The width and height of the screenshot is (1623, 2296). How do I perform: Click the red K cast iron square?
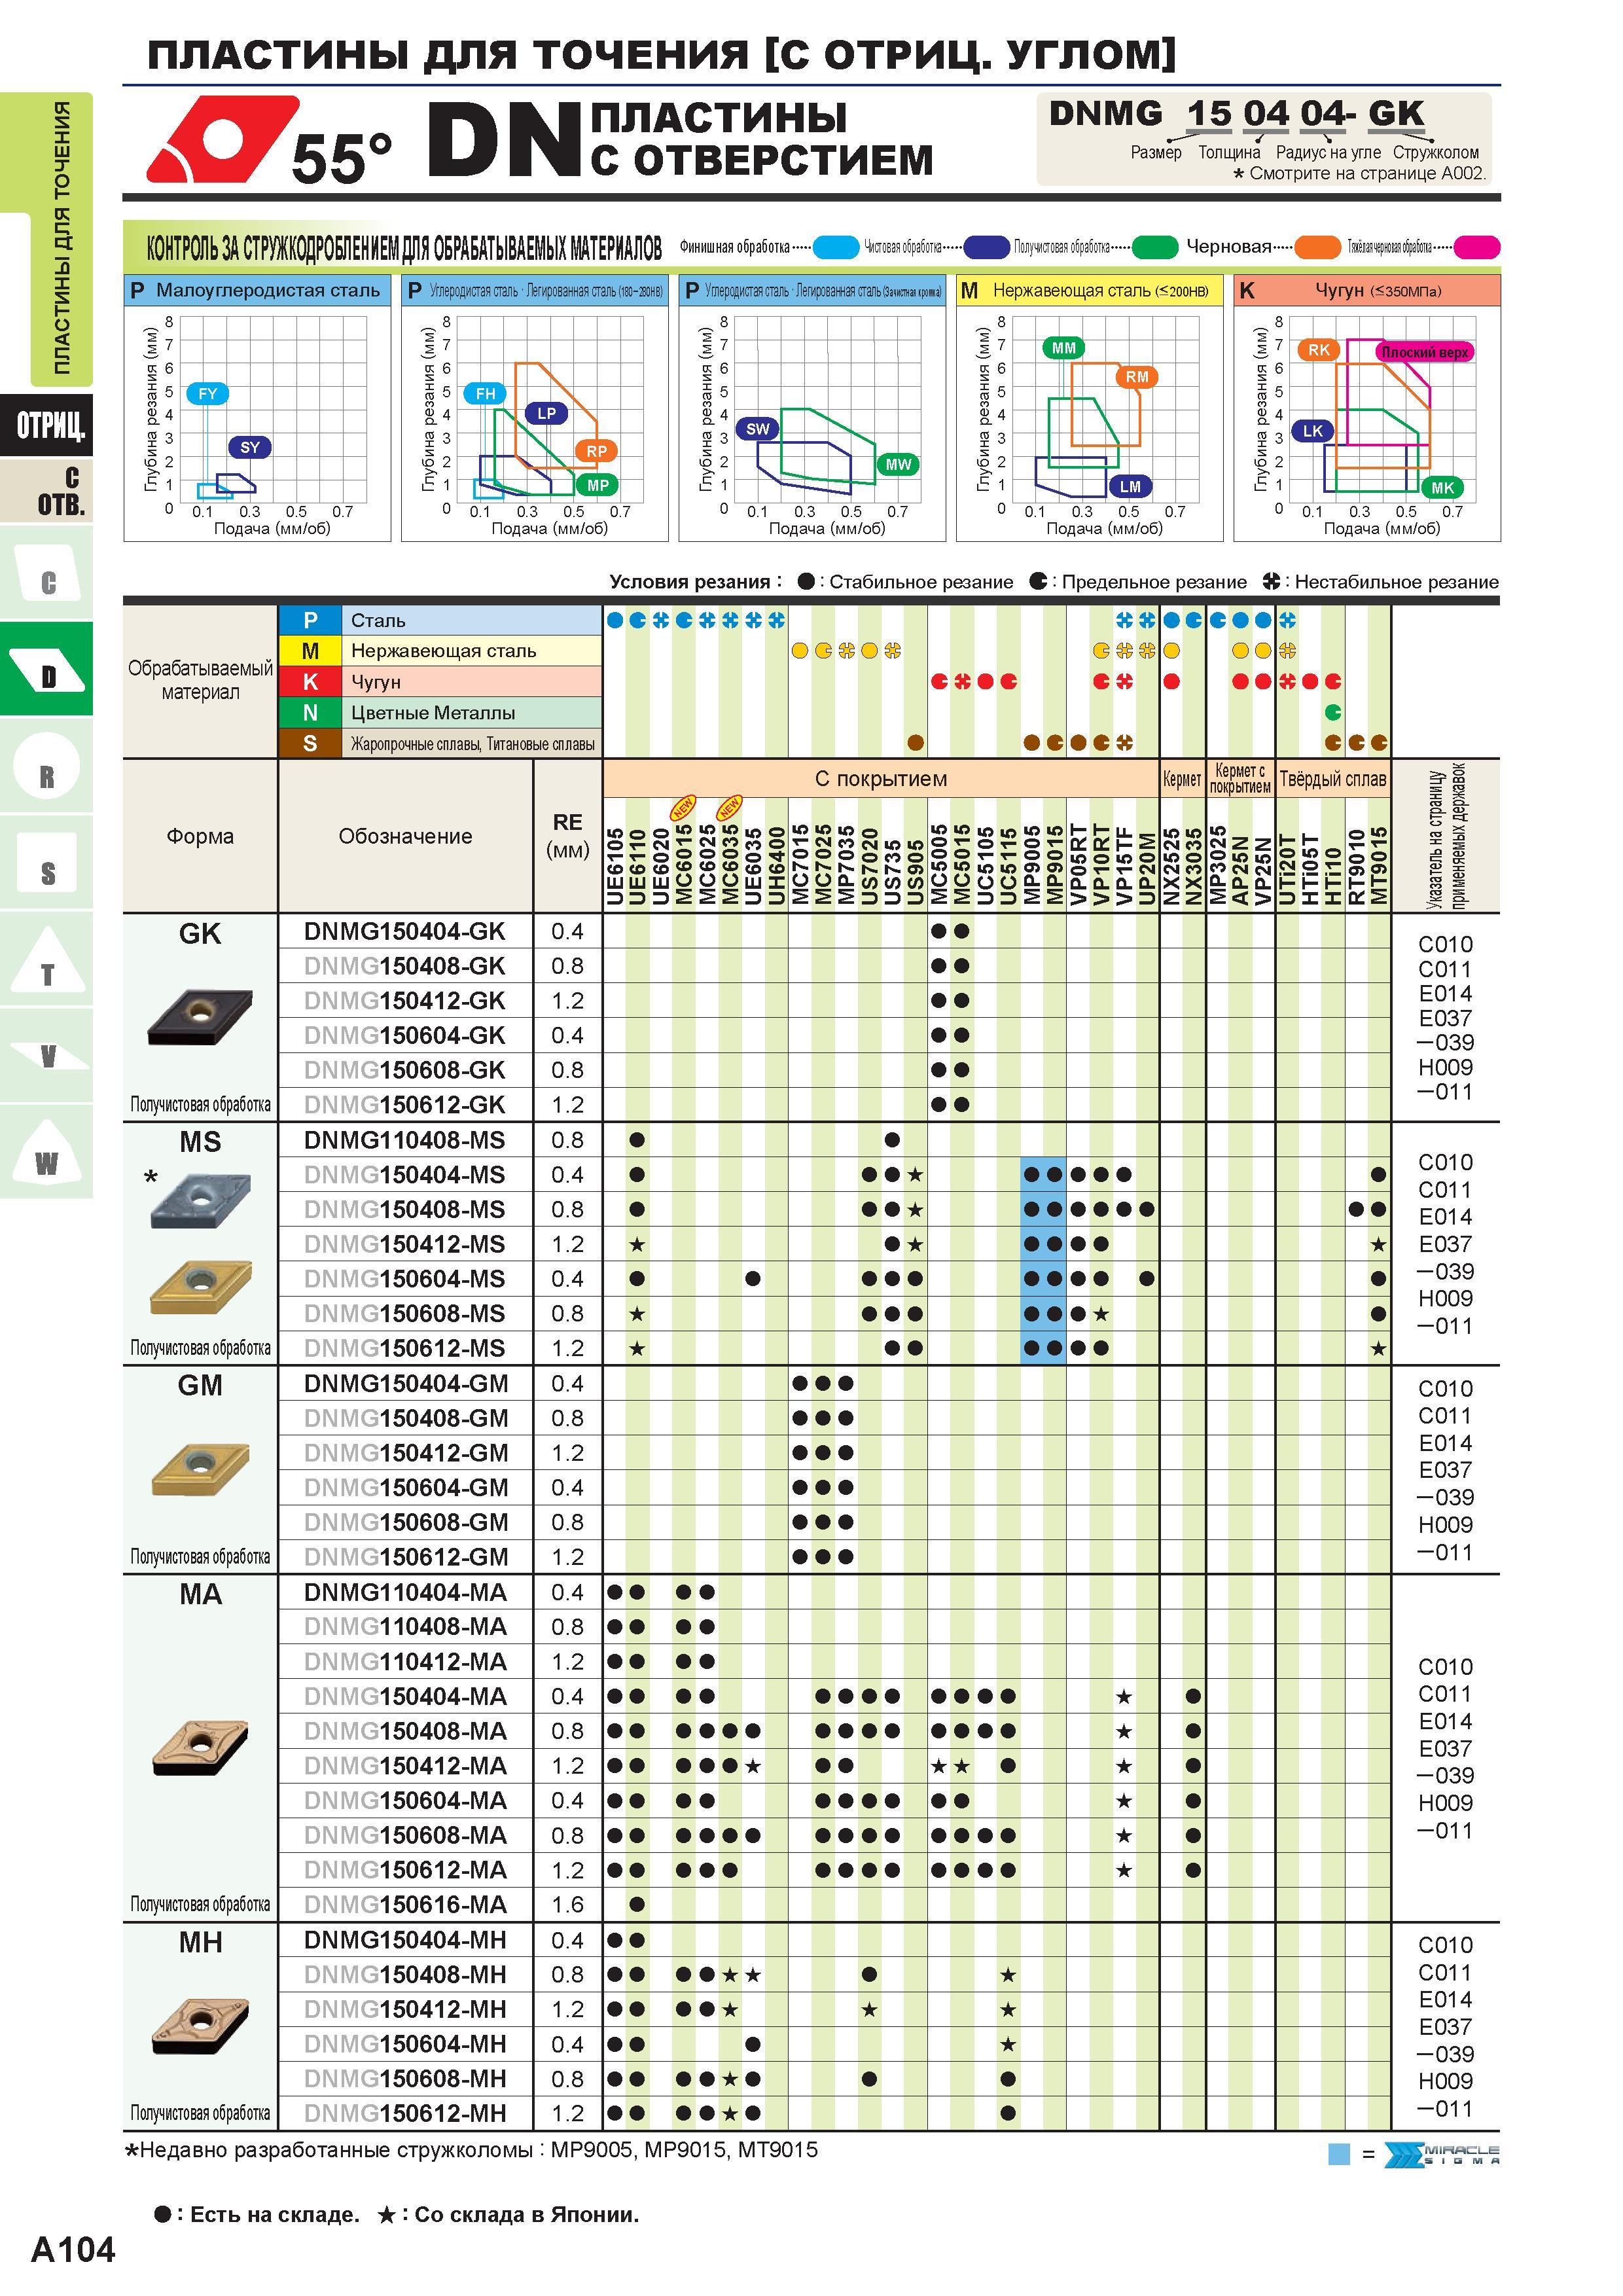point(310,682)
